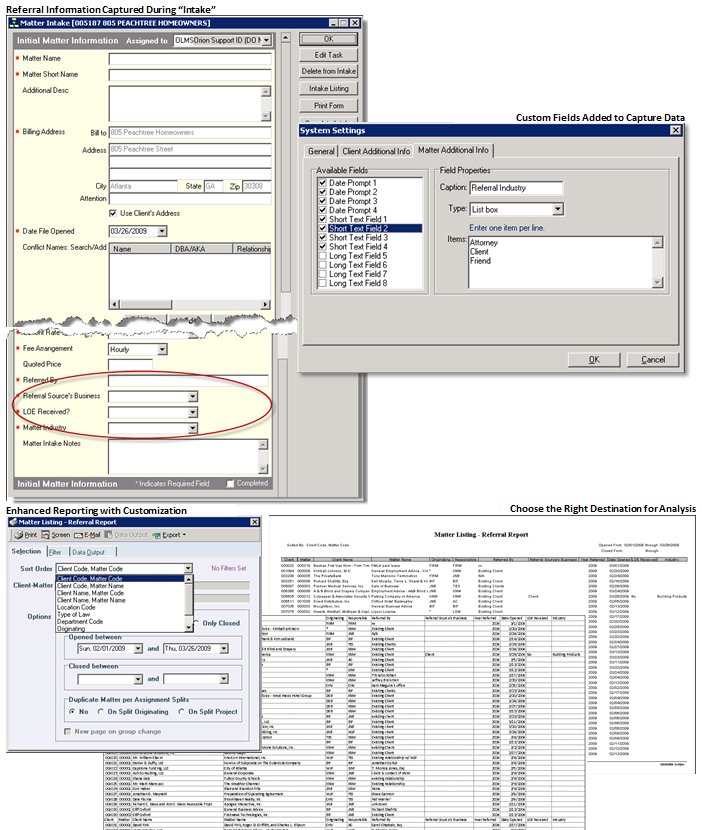Select Short Text Field 3 list item
This screenshot has width=702, height=830.
[371, 238]
